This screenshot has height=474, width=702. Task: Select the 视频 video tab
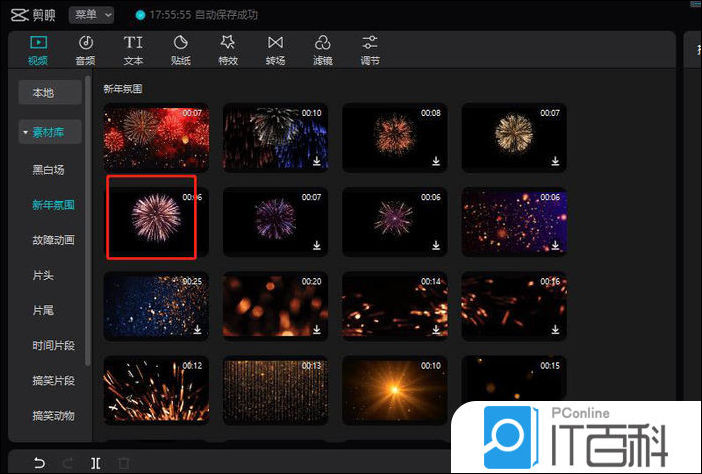pyautogui.click(x=38, y=49)
